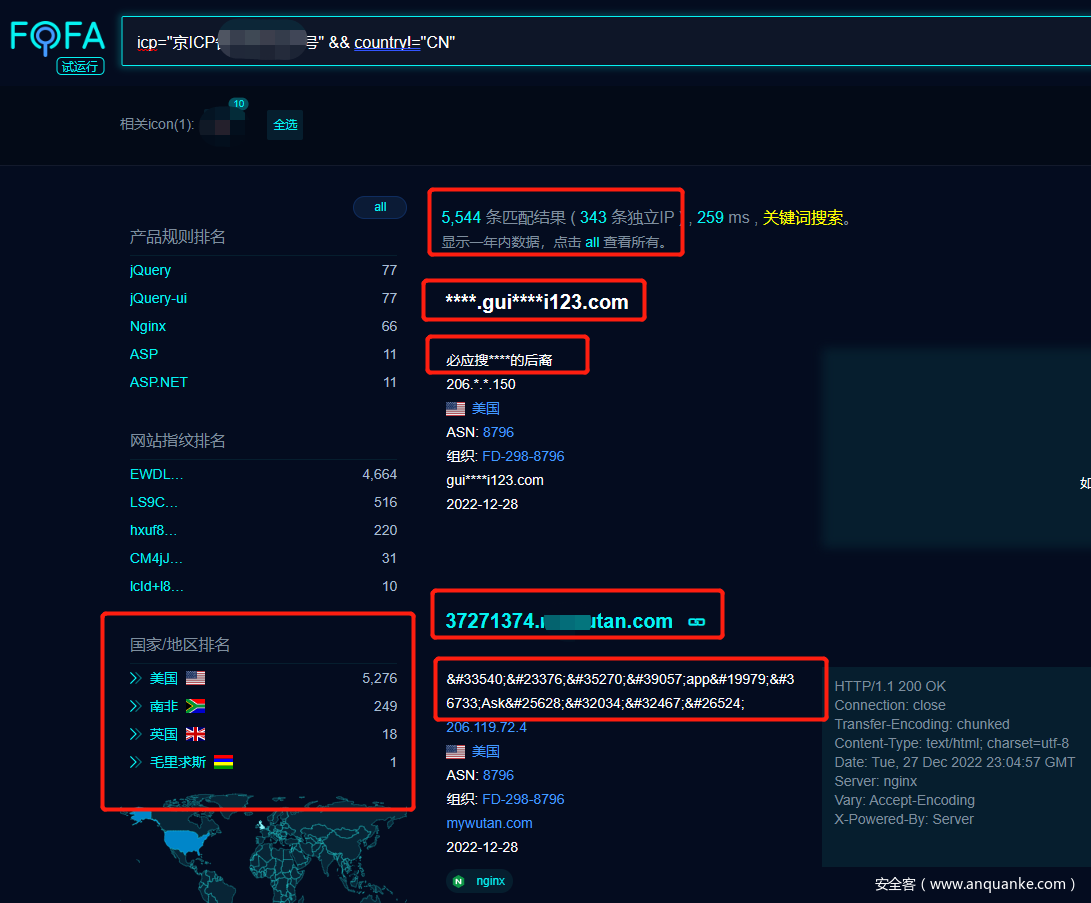Screen dimensions: 1091x903
Task: Filter by Nginx product rule
Action: [148, 326]
